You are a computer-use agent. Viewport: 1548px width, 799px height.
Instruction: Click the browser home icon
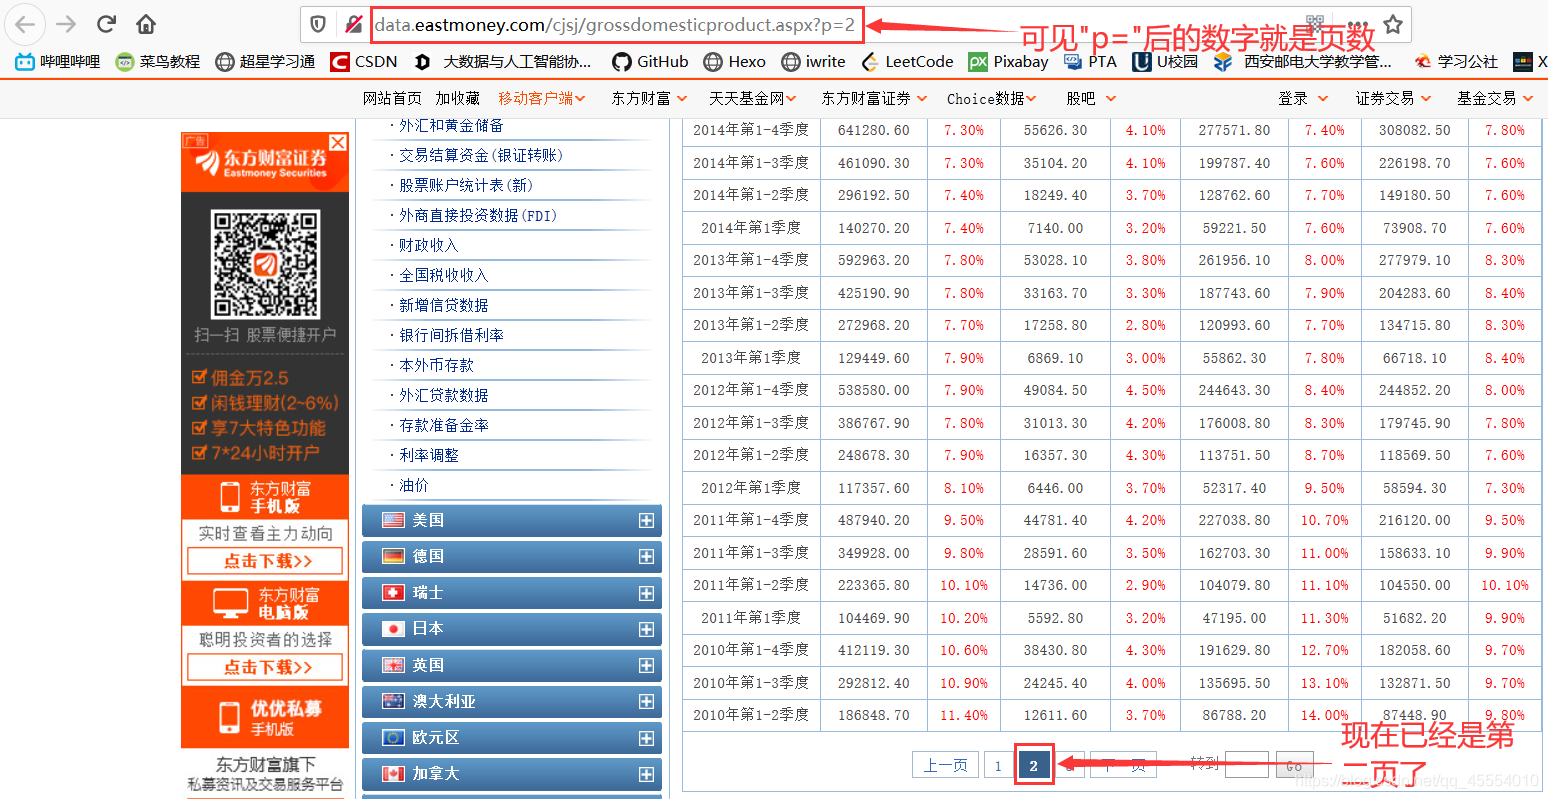coord(146,22)
